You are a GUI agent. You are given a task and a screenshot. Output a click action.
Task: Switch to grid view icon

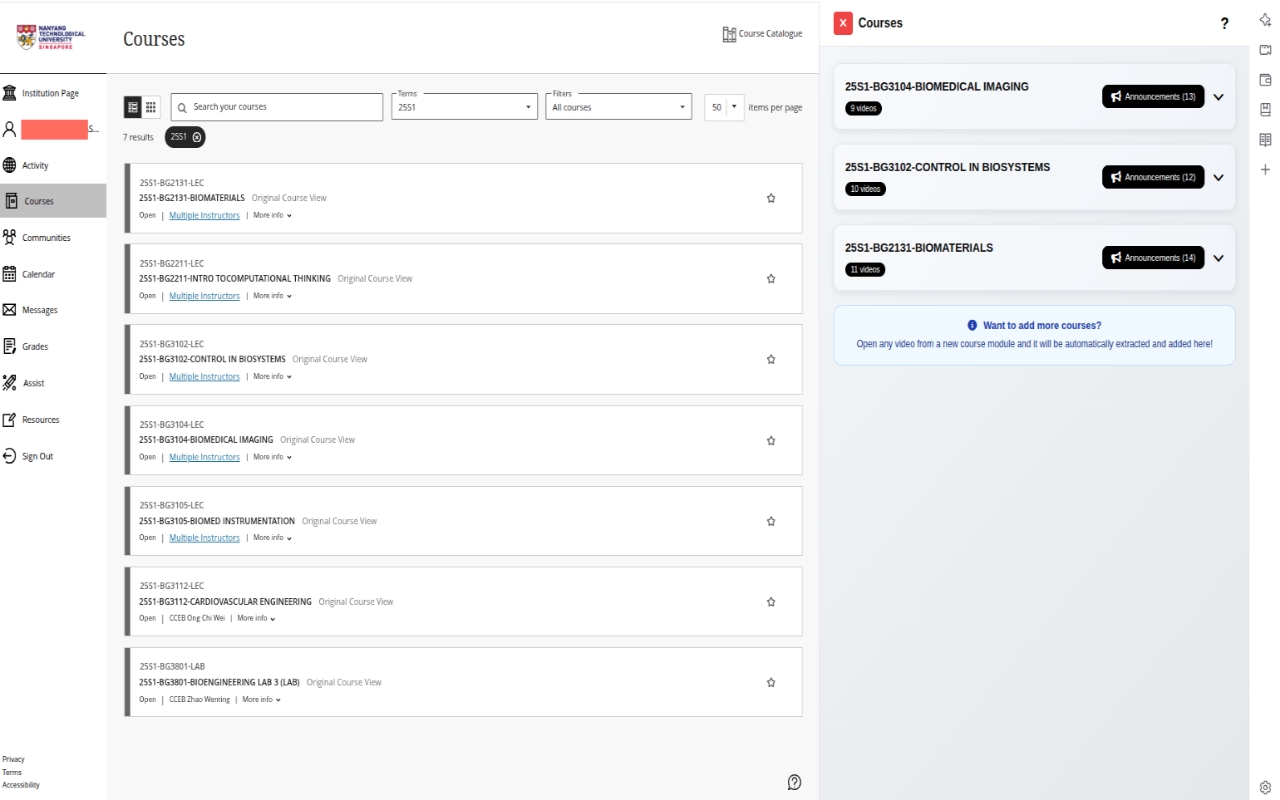point(151,107)
